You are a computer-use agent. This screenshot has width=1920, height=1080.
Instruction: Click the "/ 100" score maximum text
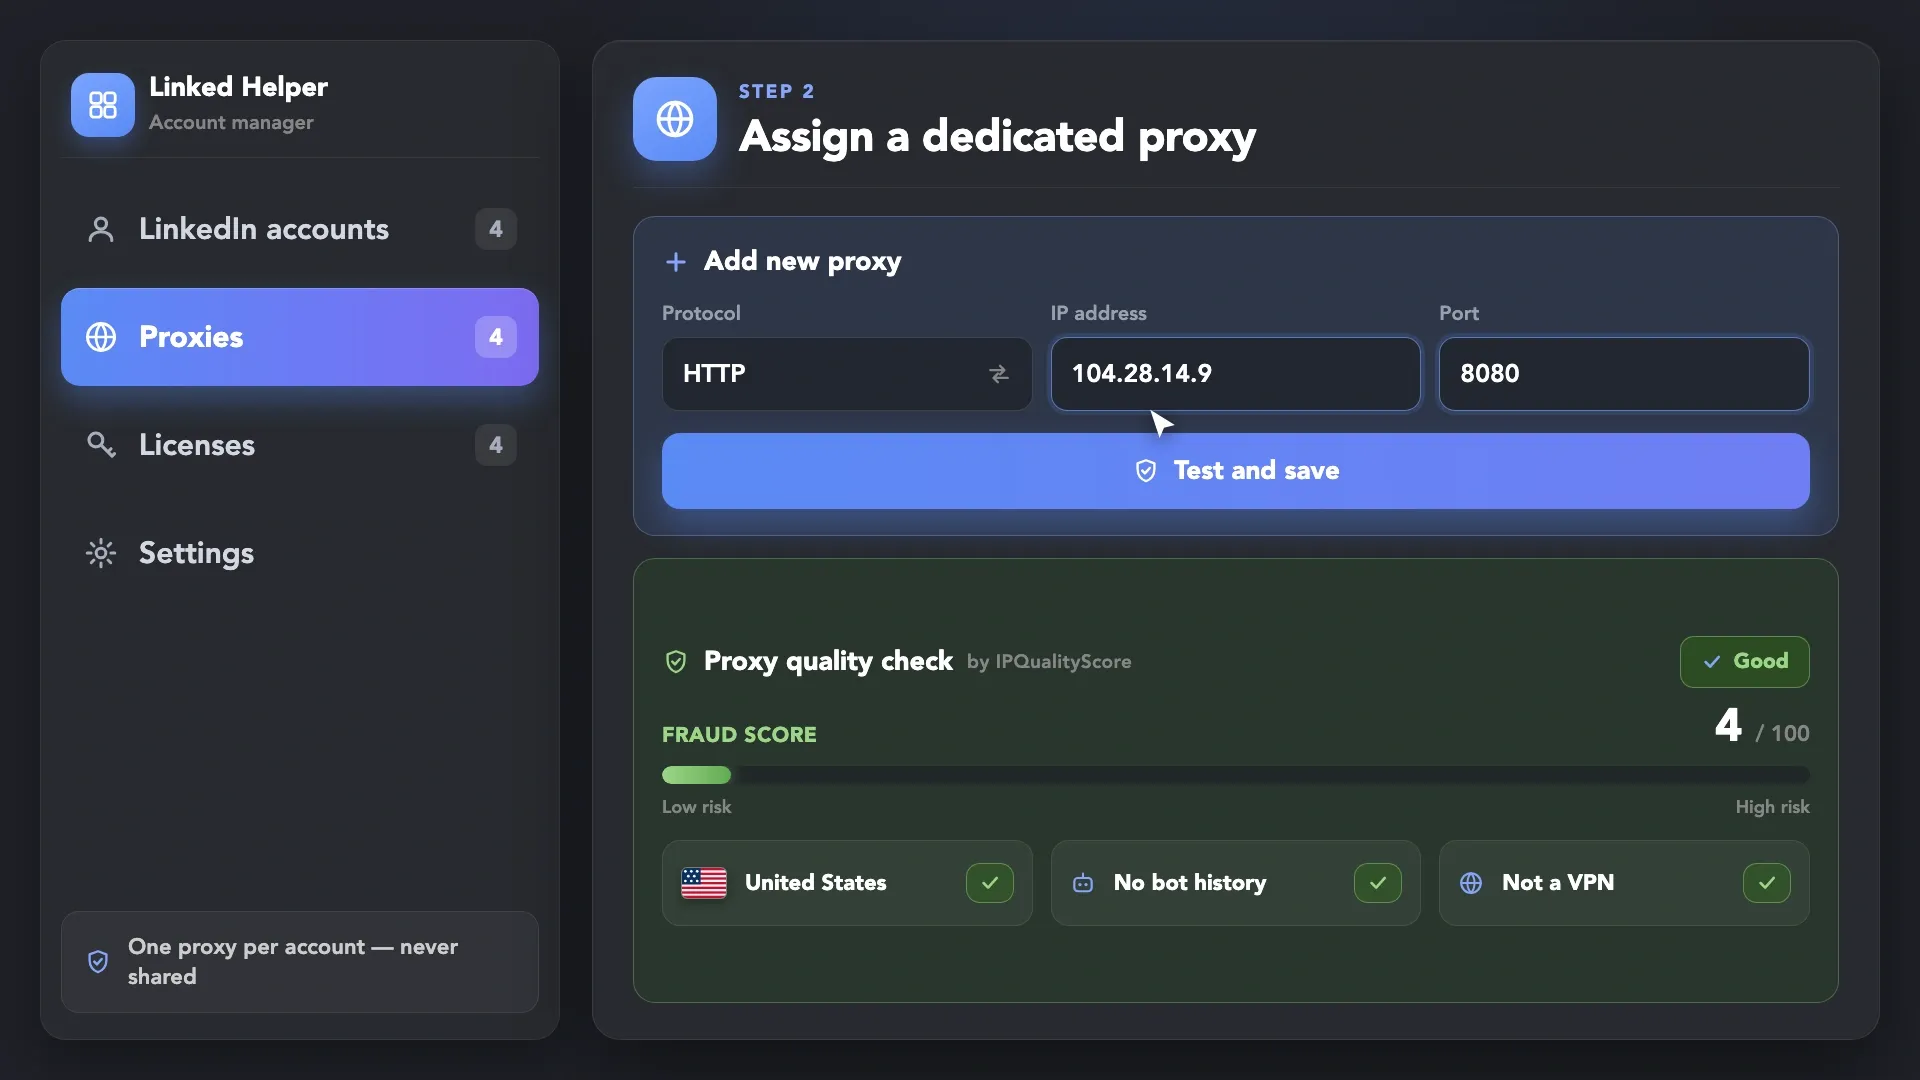coord(1782,733)
